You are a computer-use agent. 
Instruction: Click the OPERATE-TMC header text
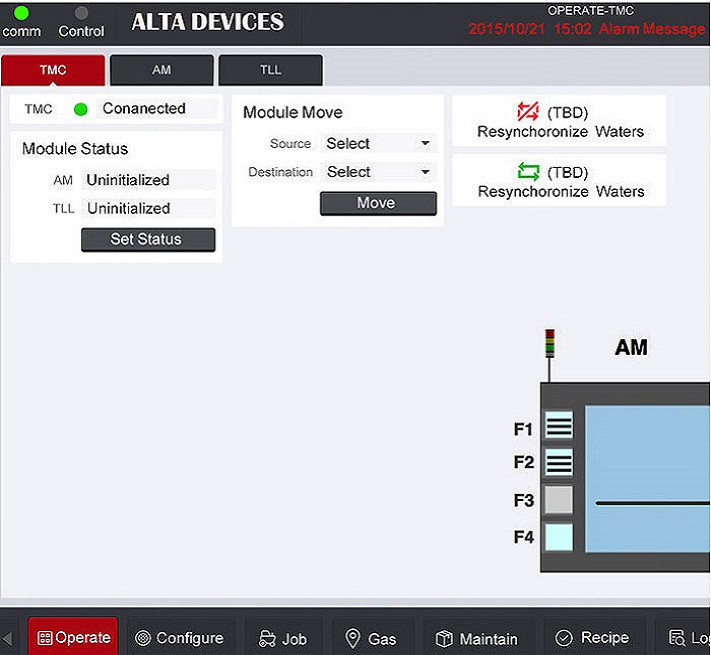tap(590, 10)
